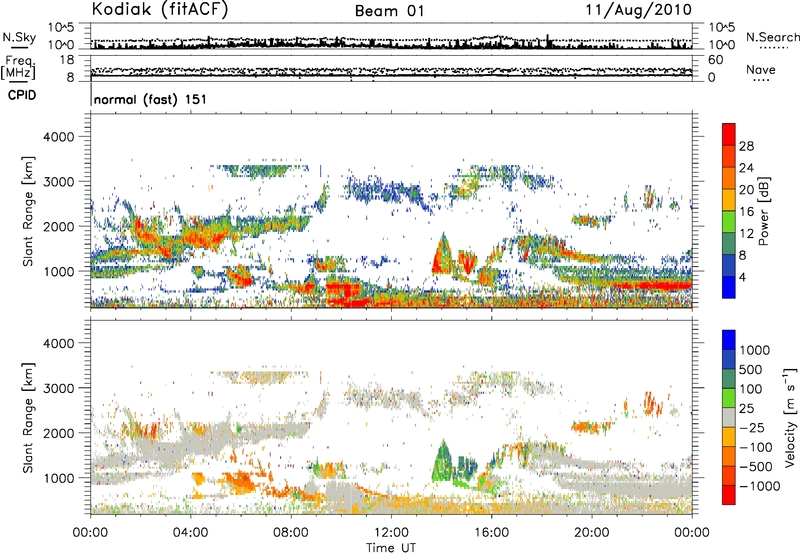Screen dimensions: 800x554
Task: Click the "Kodiak (fitACF)" plot title
Action: click(160, 9)
